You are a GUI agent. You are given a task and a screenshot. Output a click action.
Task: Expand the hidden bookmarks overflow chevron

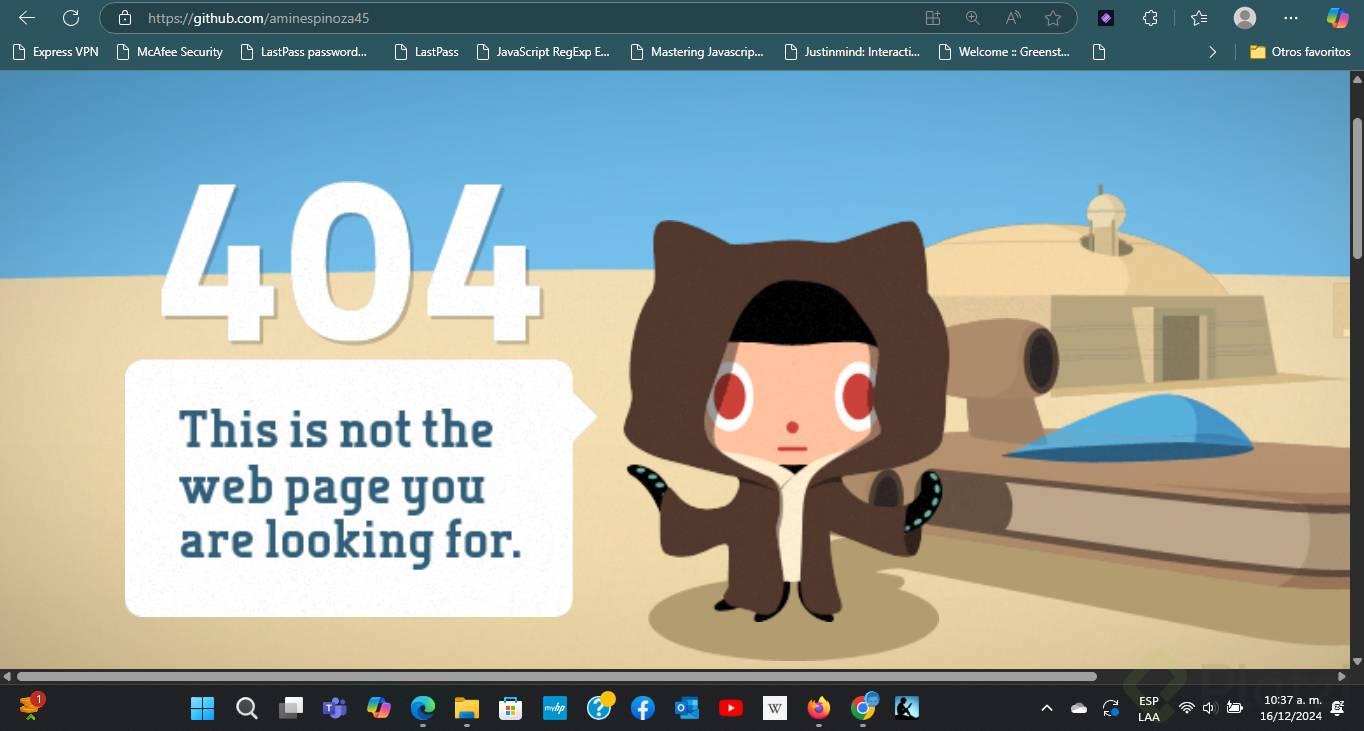tap(1213, 52)
